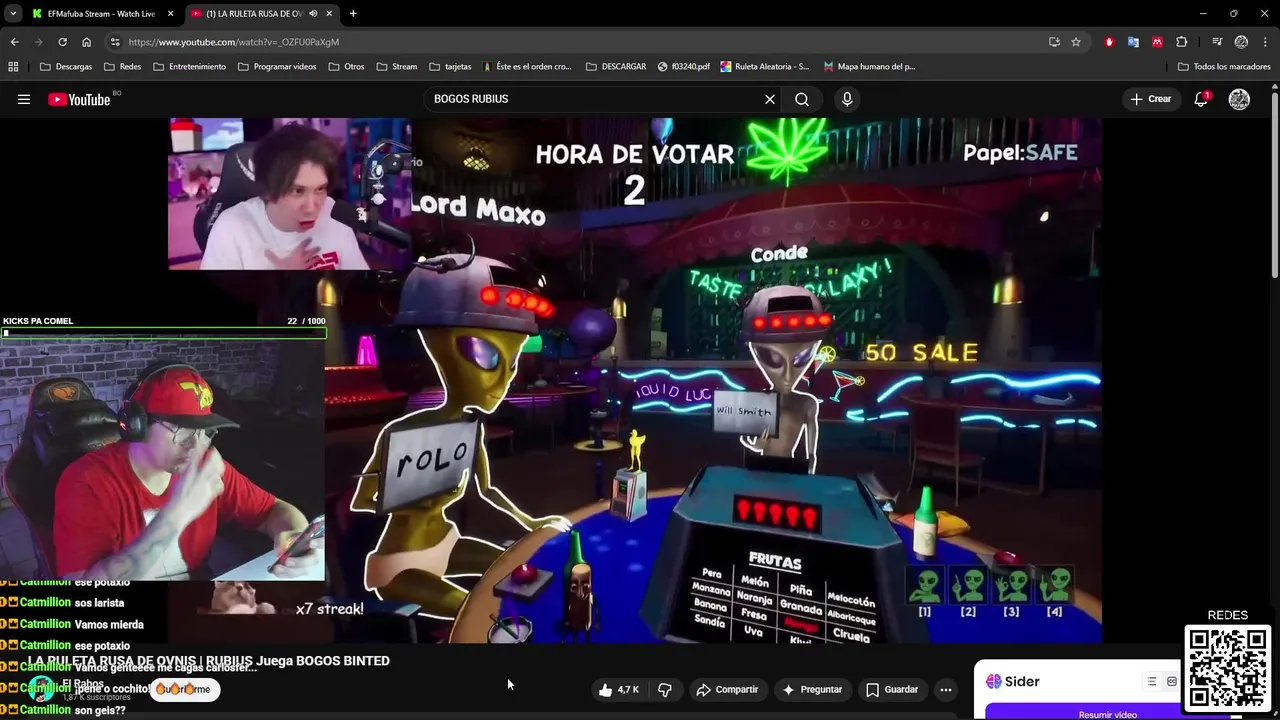Mute the audio icon on YouTube tab
1280x720 pixels.
point(314,14)
